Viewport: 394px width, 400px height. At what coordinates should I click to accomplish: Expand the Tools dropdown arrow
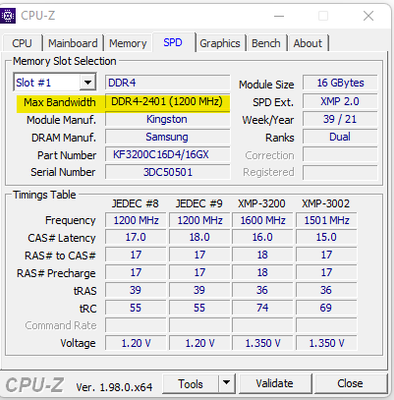(227, 383)
